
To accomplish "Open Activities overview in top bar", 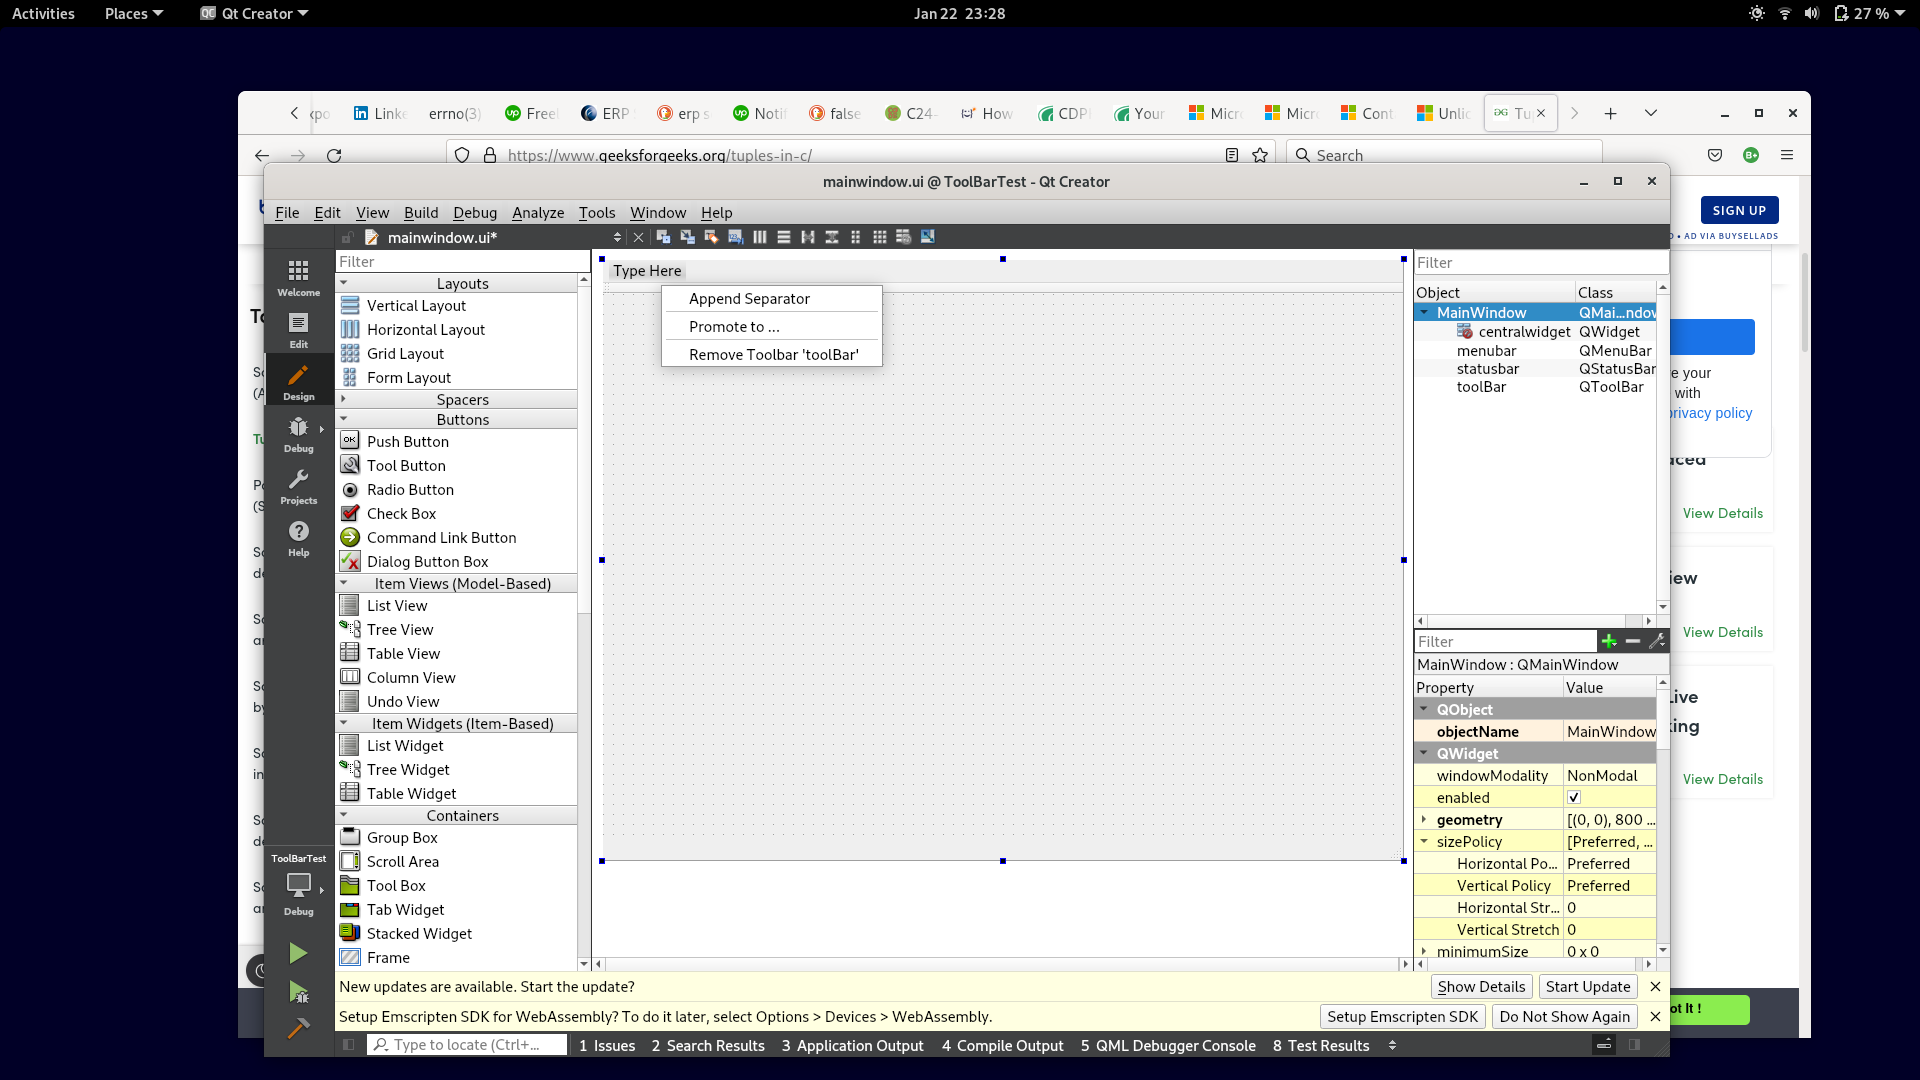I will point(43,13).
